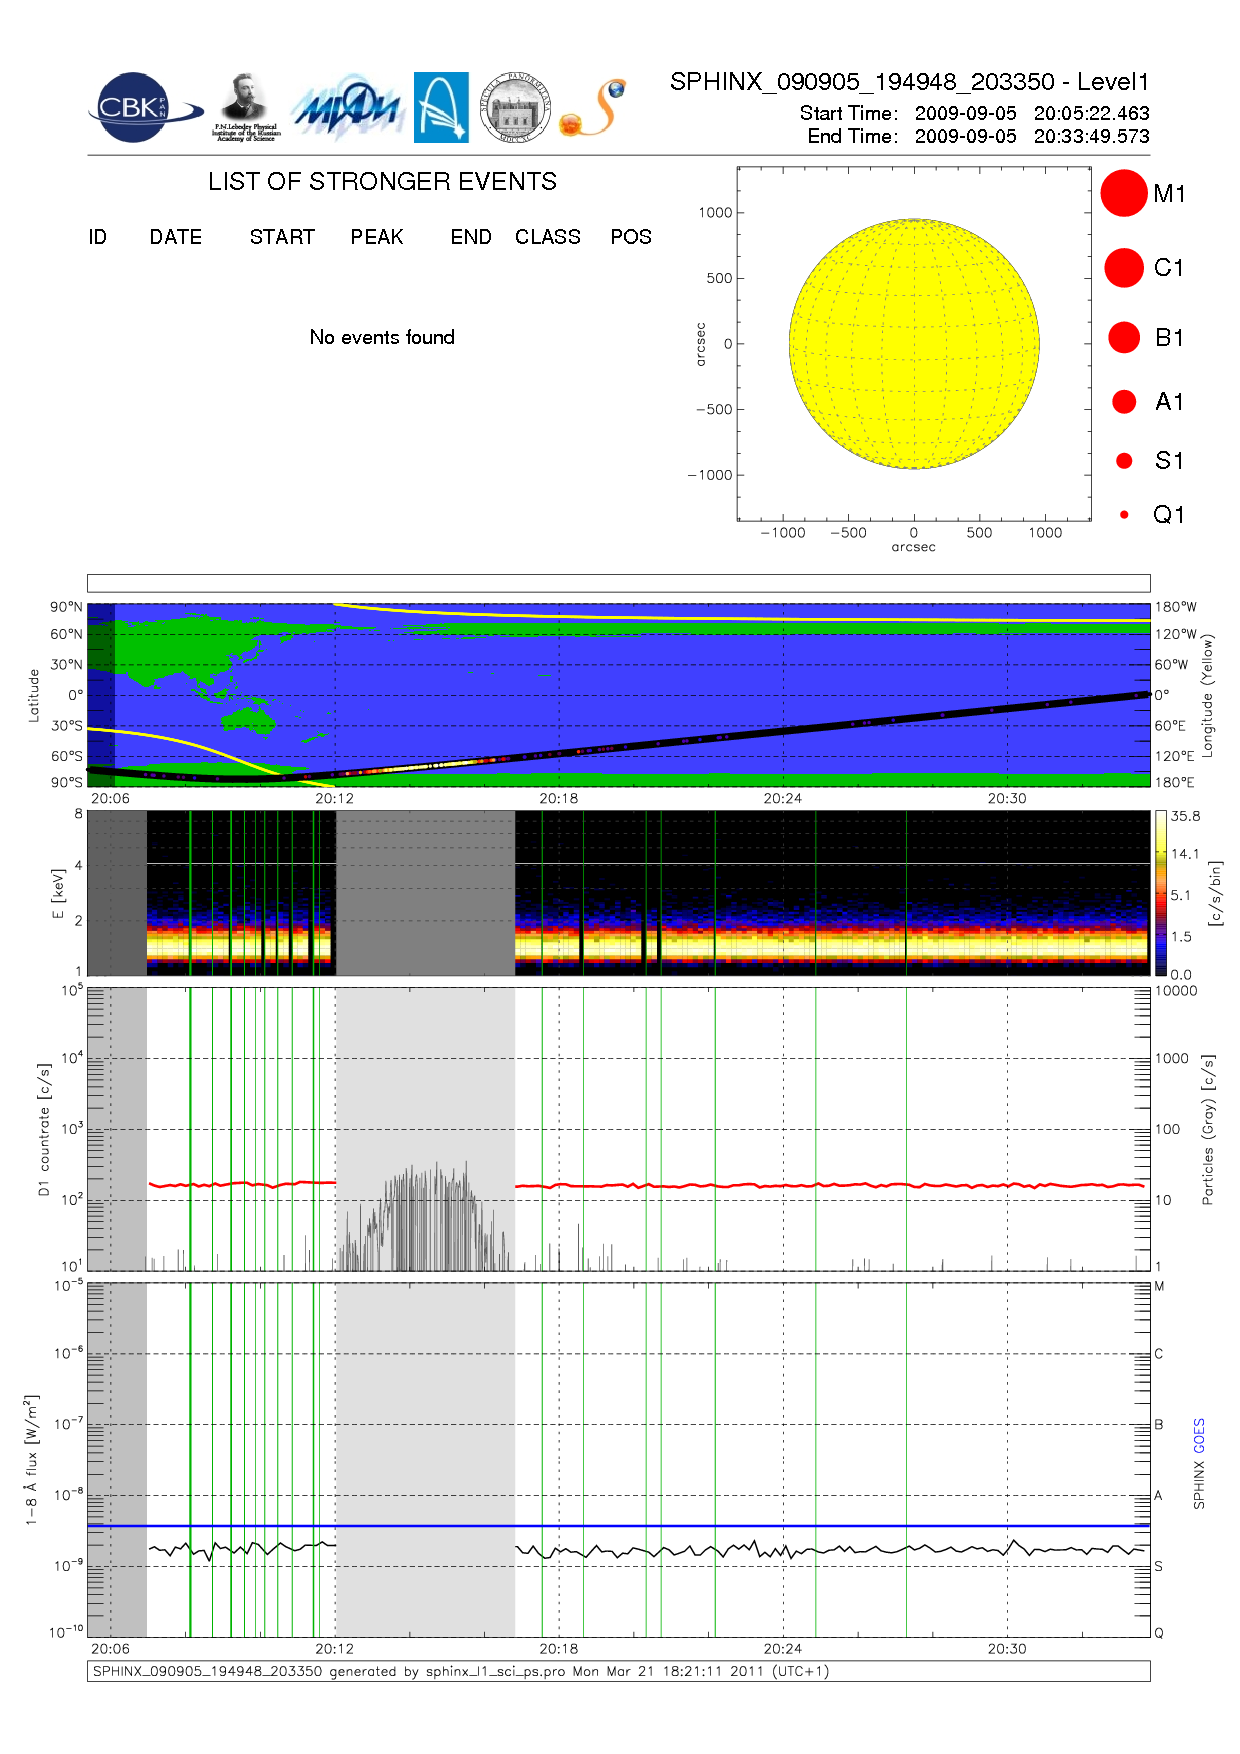Click the small Q1 legend dot
The image size is (1240, 1754).
pos(1124,515)
